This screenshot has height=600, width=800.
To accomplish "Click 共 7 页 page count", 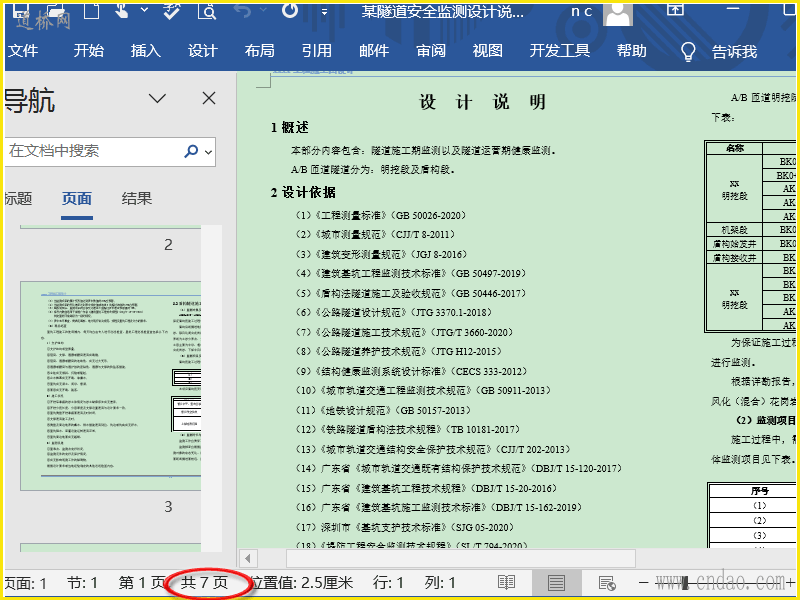I will click(204, 582).
